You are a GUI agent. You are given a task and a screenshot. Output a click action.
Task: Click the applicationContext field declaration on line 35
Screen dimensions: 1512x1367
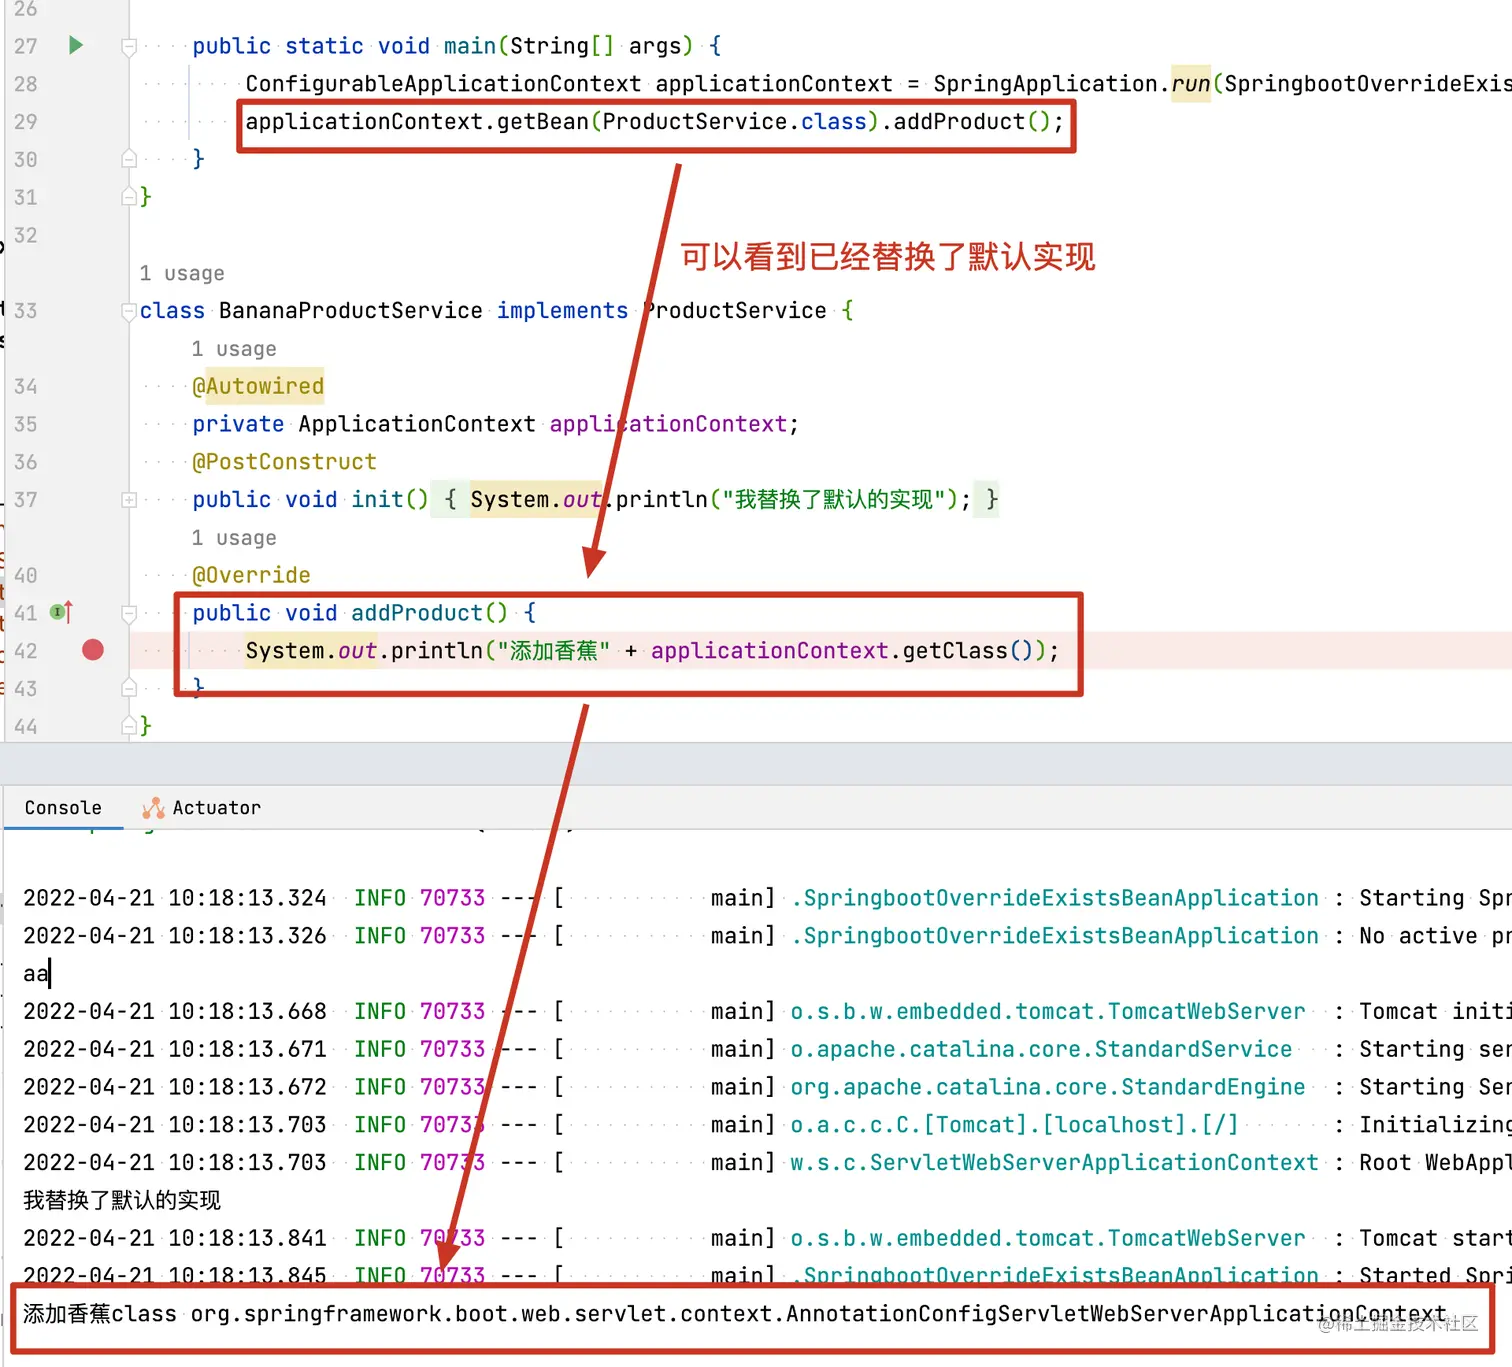[x=667, y=424]
